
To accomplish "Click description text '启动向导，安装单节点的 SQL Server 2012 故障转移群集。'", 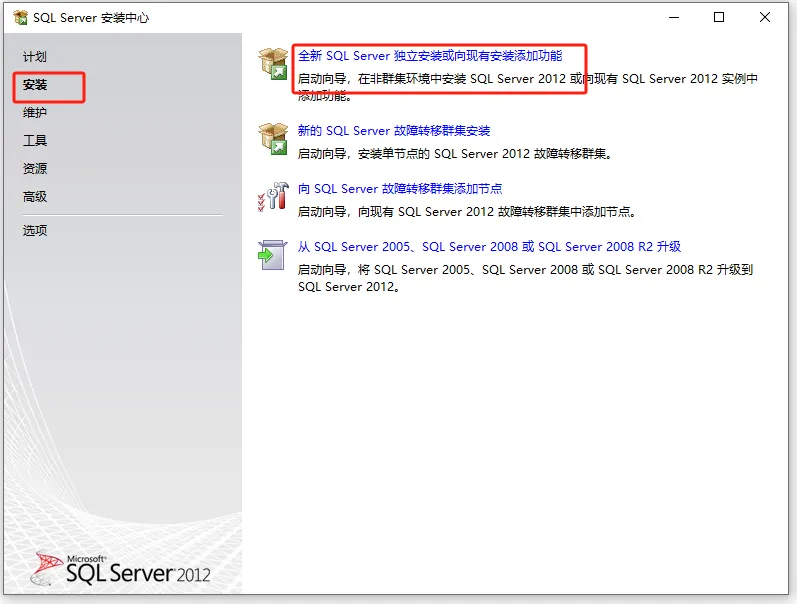I will click(x=455, y=154).
